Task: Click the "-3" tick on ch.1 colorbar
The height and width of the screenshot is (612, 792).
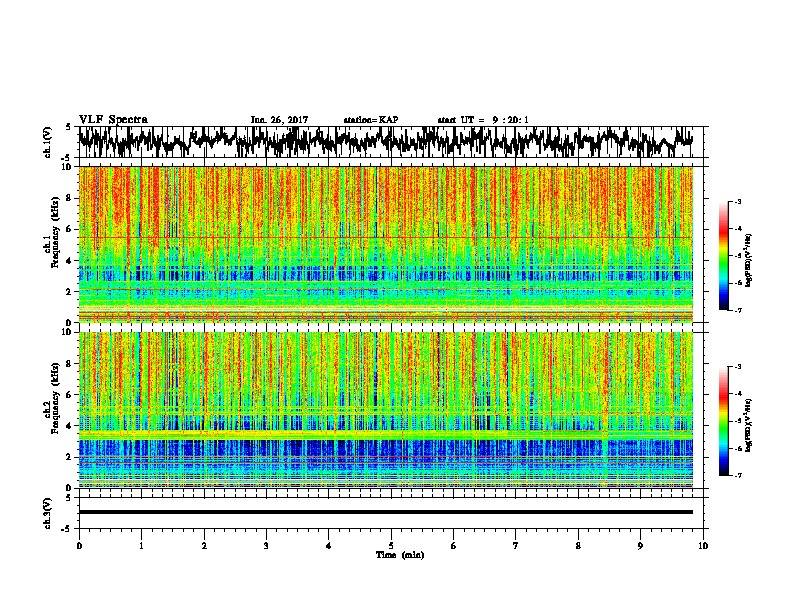Action: coord(737,202)
